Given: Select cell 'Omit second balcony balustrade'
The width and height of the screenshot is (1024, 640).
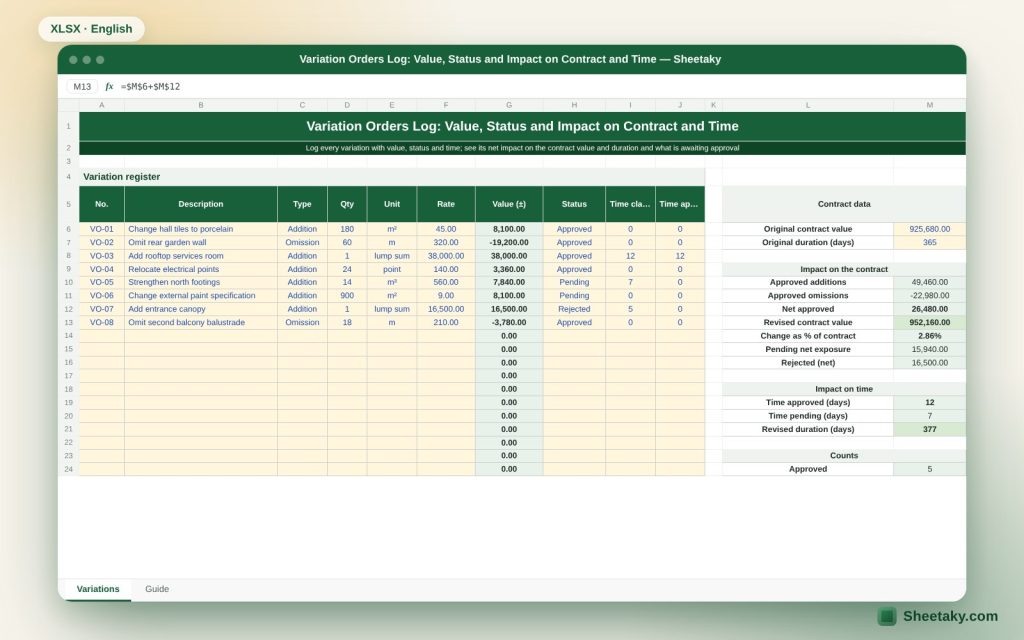Looking at the screenshot, I should point(200,323).
